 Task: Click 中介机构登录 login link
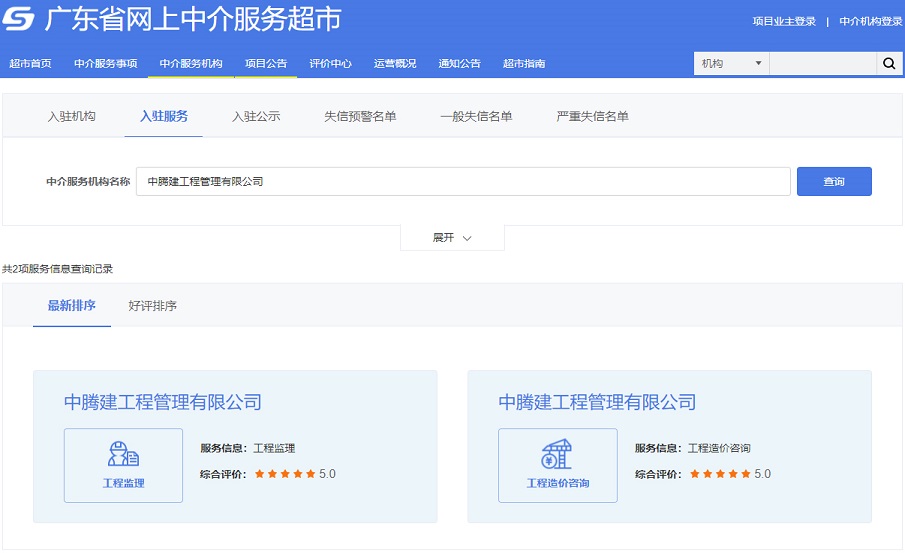[870, 21]
